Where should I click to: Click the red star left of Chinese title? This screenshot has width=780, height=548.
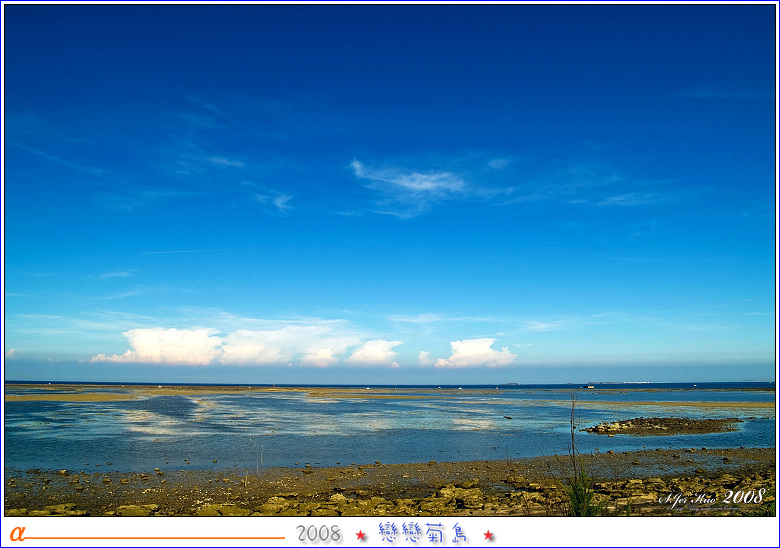(361, 535)
